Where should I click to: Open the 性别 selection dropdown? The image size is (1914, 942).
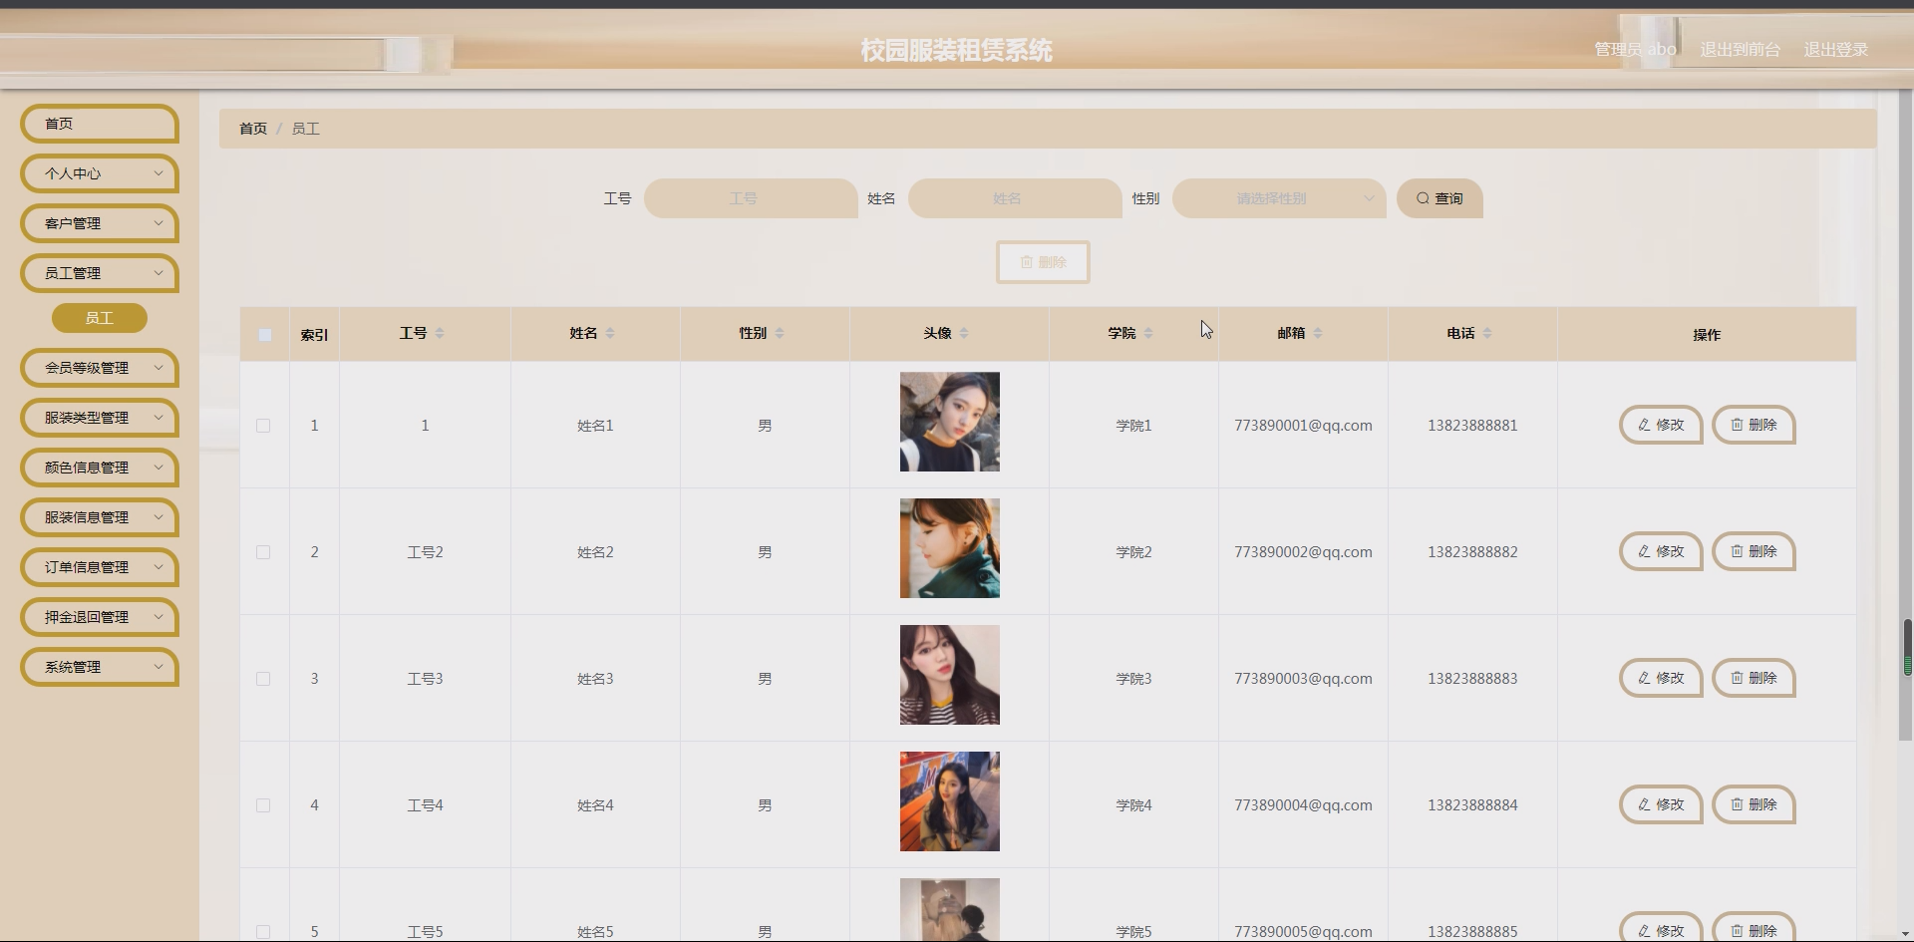[x=1279, y=198]
